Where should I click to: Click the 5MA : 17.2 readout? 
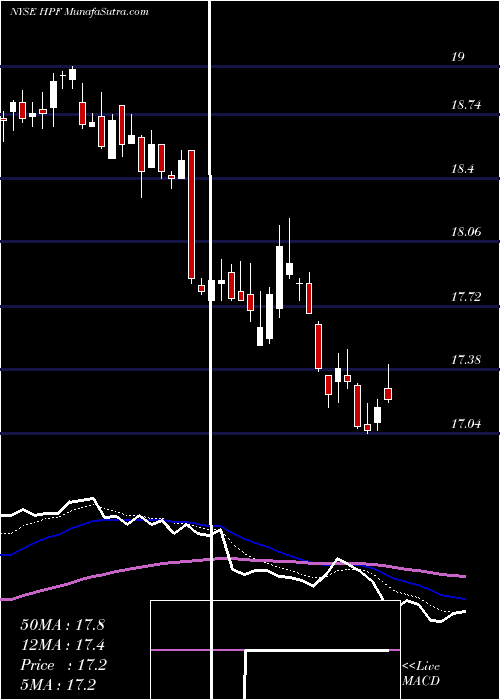(x=58, y=684)
